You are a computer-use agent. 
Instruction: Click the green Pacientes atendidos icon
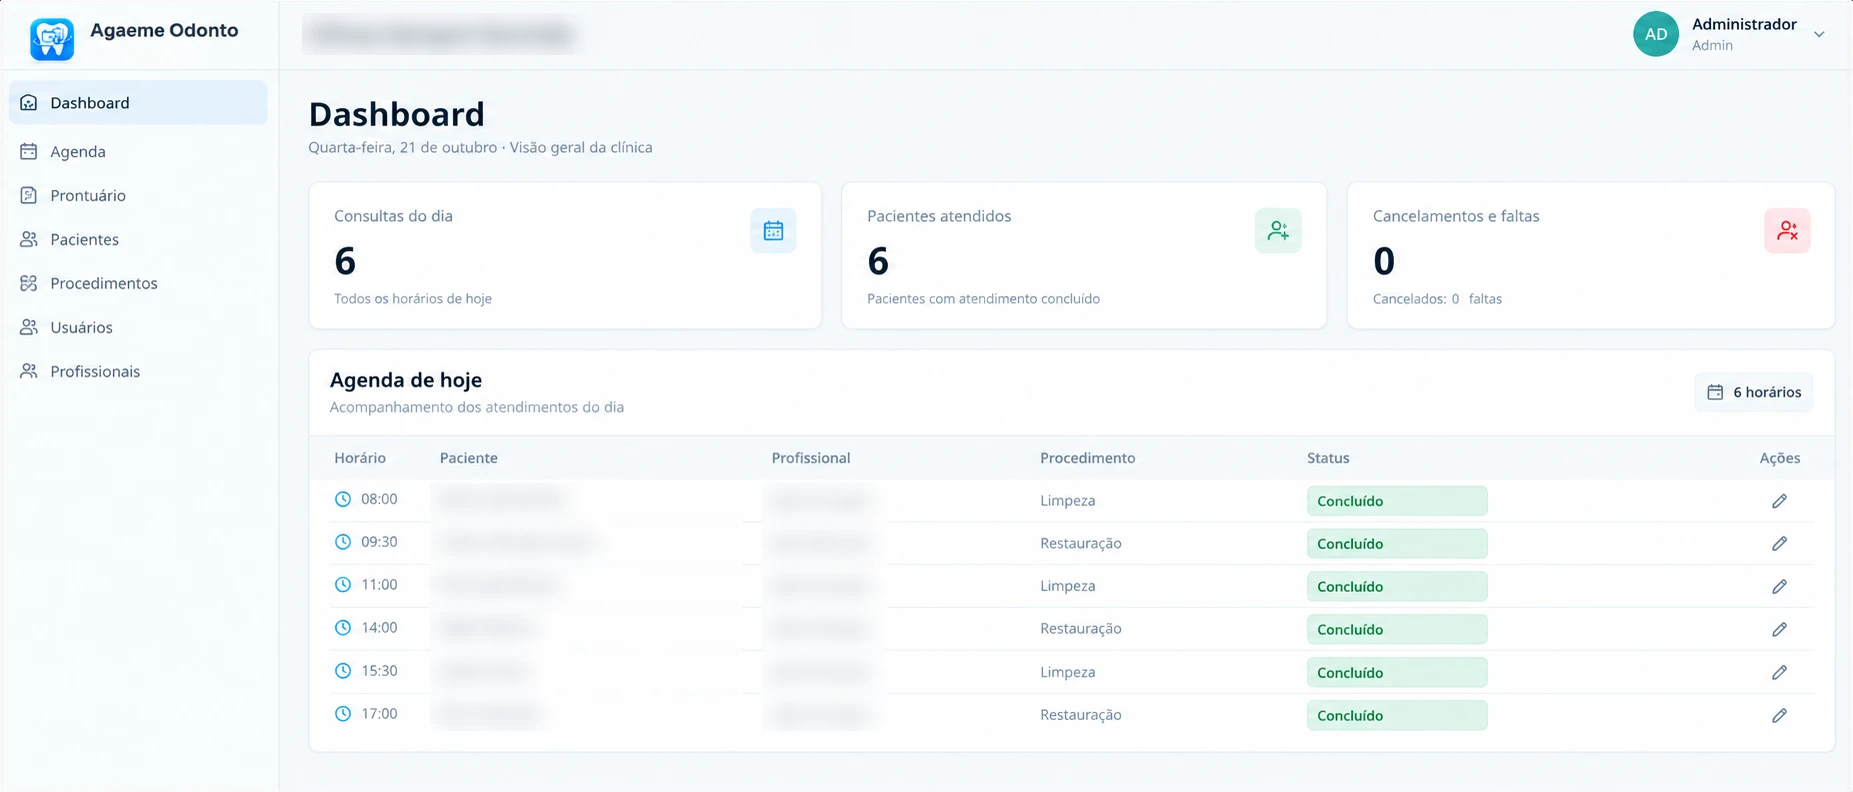(1278, 231)
